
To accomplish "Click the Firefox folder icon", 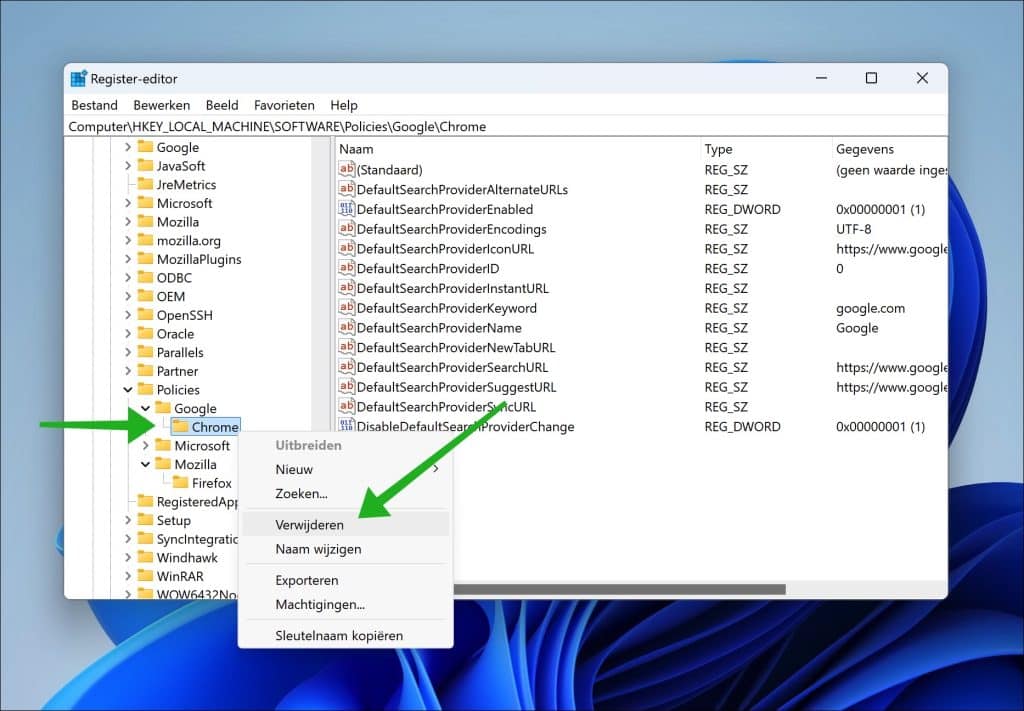I will coord(180,482).
